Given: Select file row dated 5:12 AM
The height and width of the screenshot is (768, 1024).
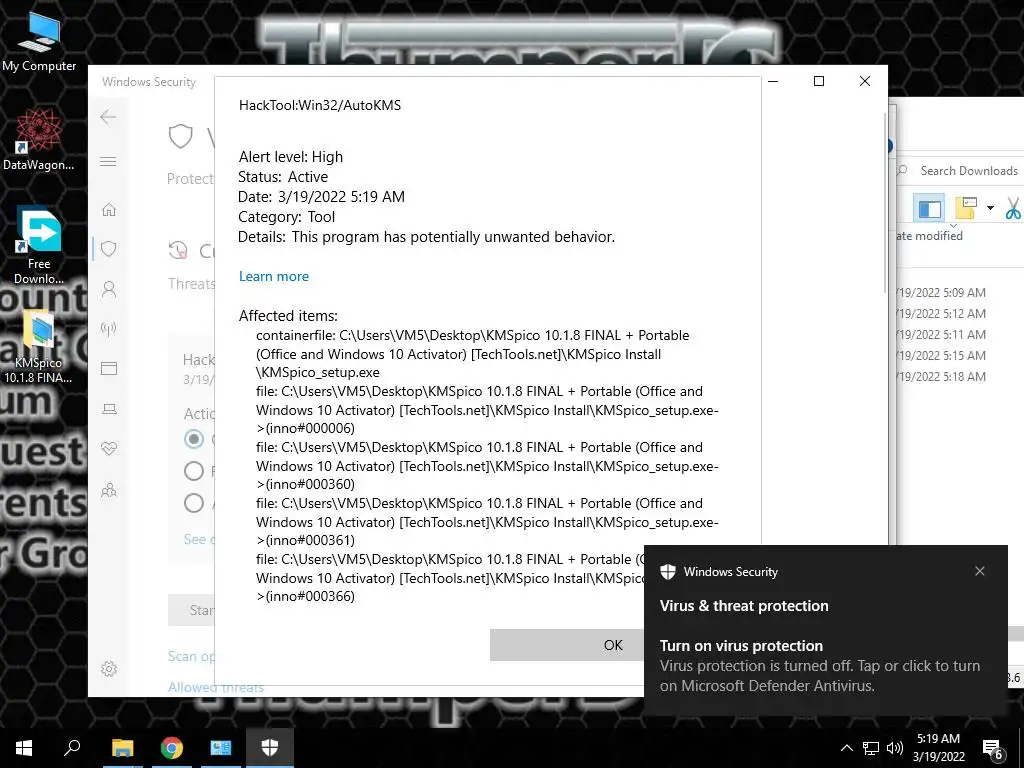Looking at the screenshot, I should (x=941, y=313).
